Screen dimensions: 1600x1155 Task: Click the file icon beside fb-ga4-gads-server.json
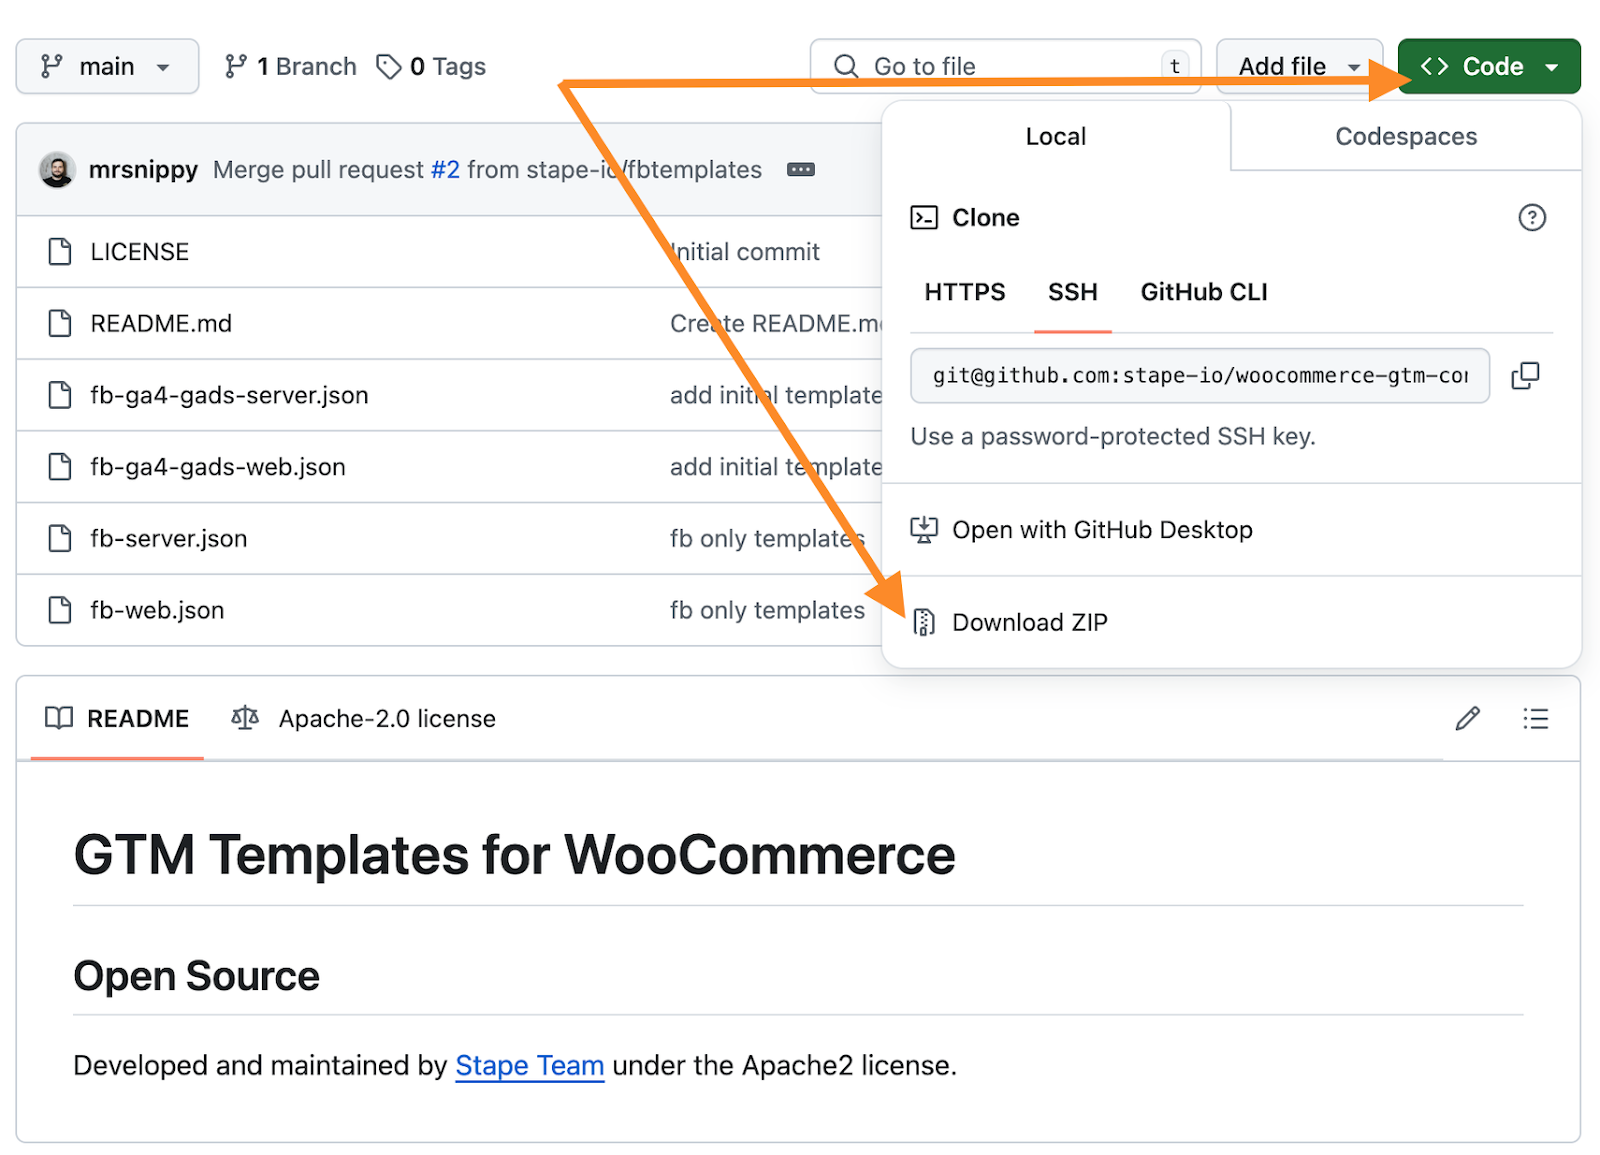pyautogui.click(x=60, y=396)
